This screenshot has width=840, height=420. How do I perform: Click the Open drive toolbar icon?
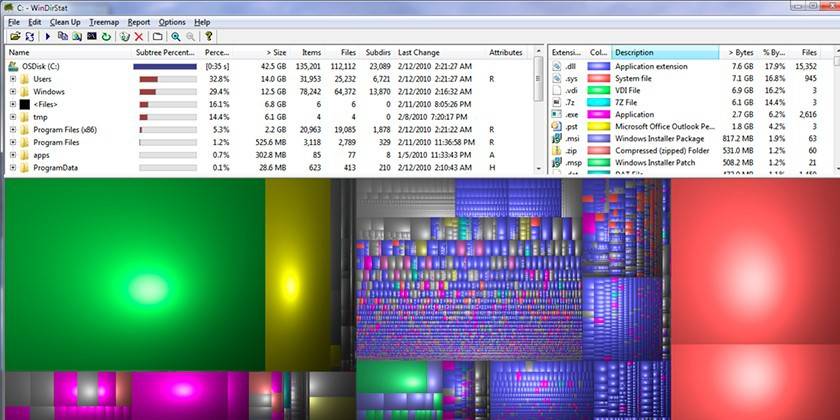coord(14,36)
